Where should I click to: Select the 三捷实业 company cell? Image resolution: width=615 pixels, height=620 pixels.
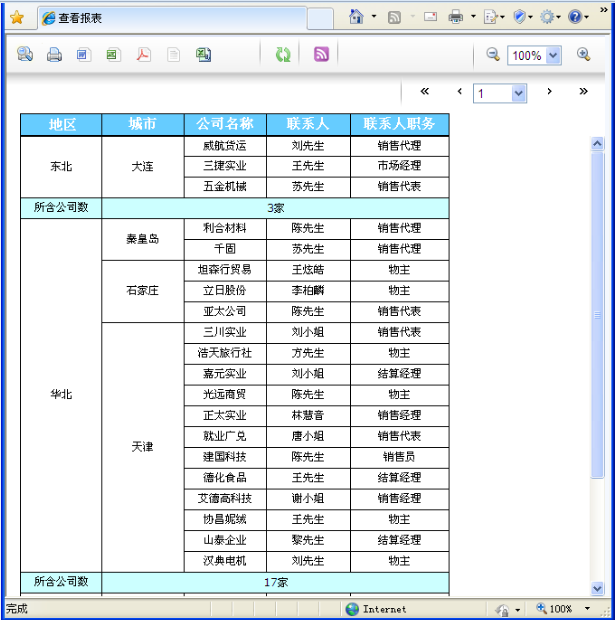(x=225, y=166)
